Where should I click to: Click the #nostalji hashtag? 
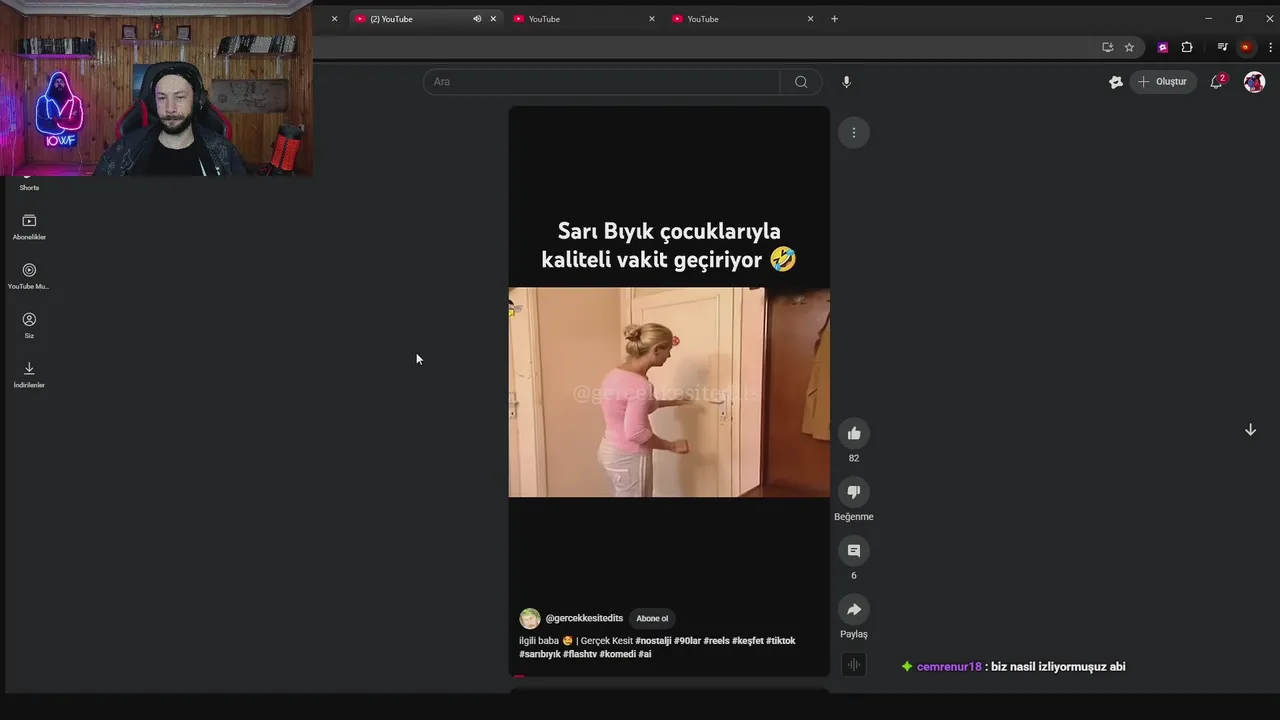[x=653, y=641]
